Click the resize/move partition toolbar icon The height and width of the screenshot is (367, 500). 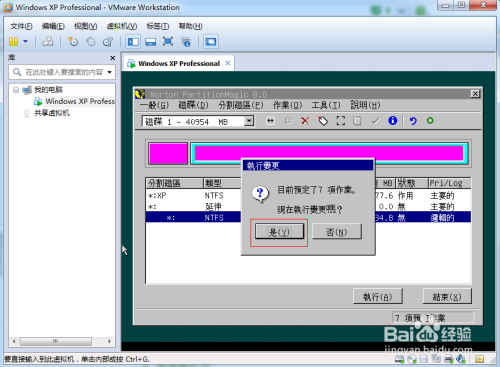[270, 121]
